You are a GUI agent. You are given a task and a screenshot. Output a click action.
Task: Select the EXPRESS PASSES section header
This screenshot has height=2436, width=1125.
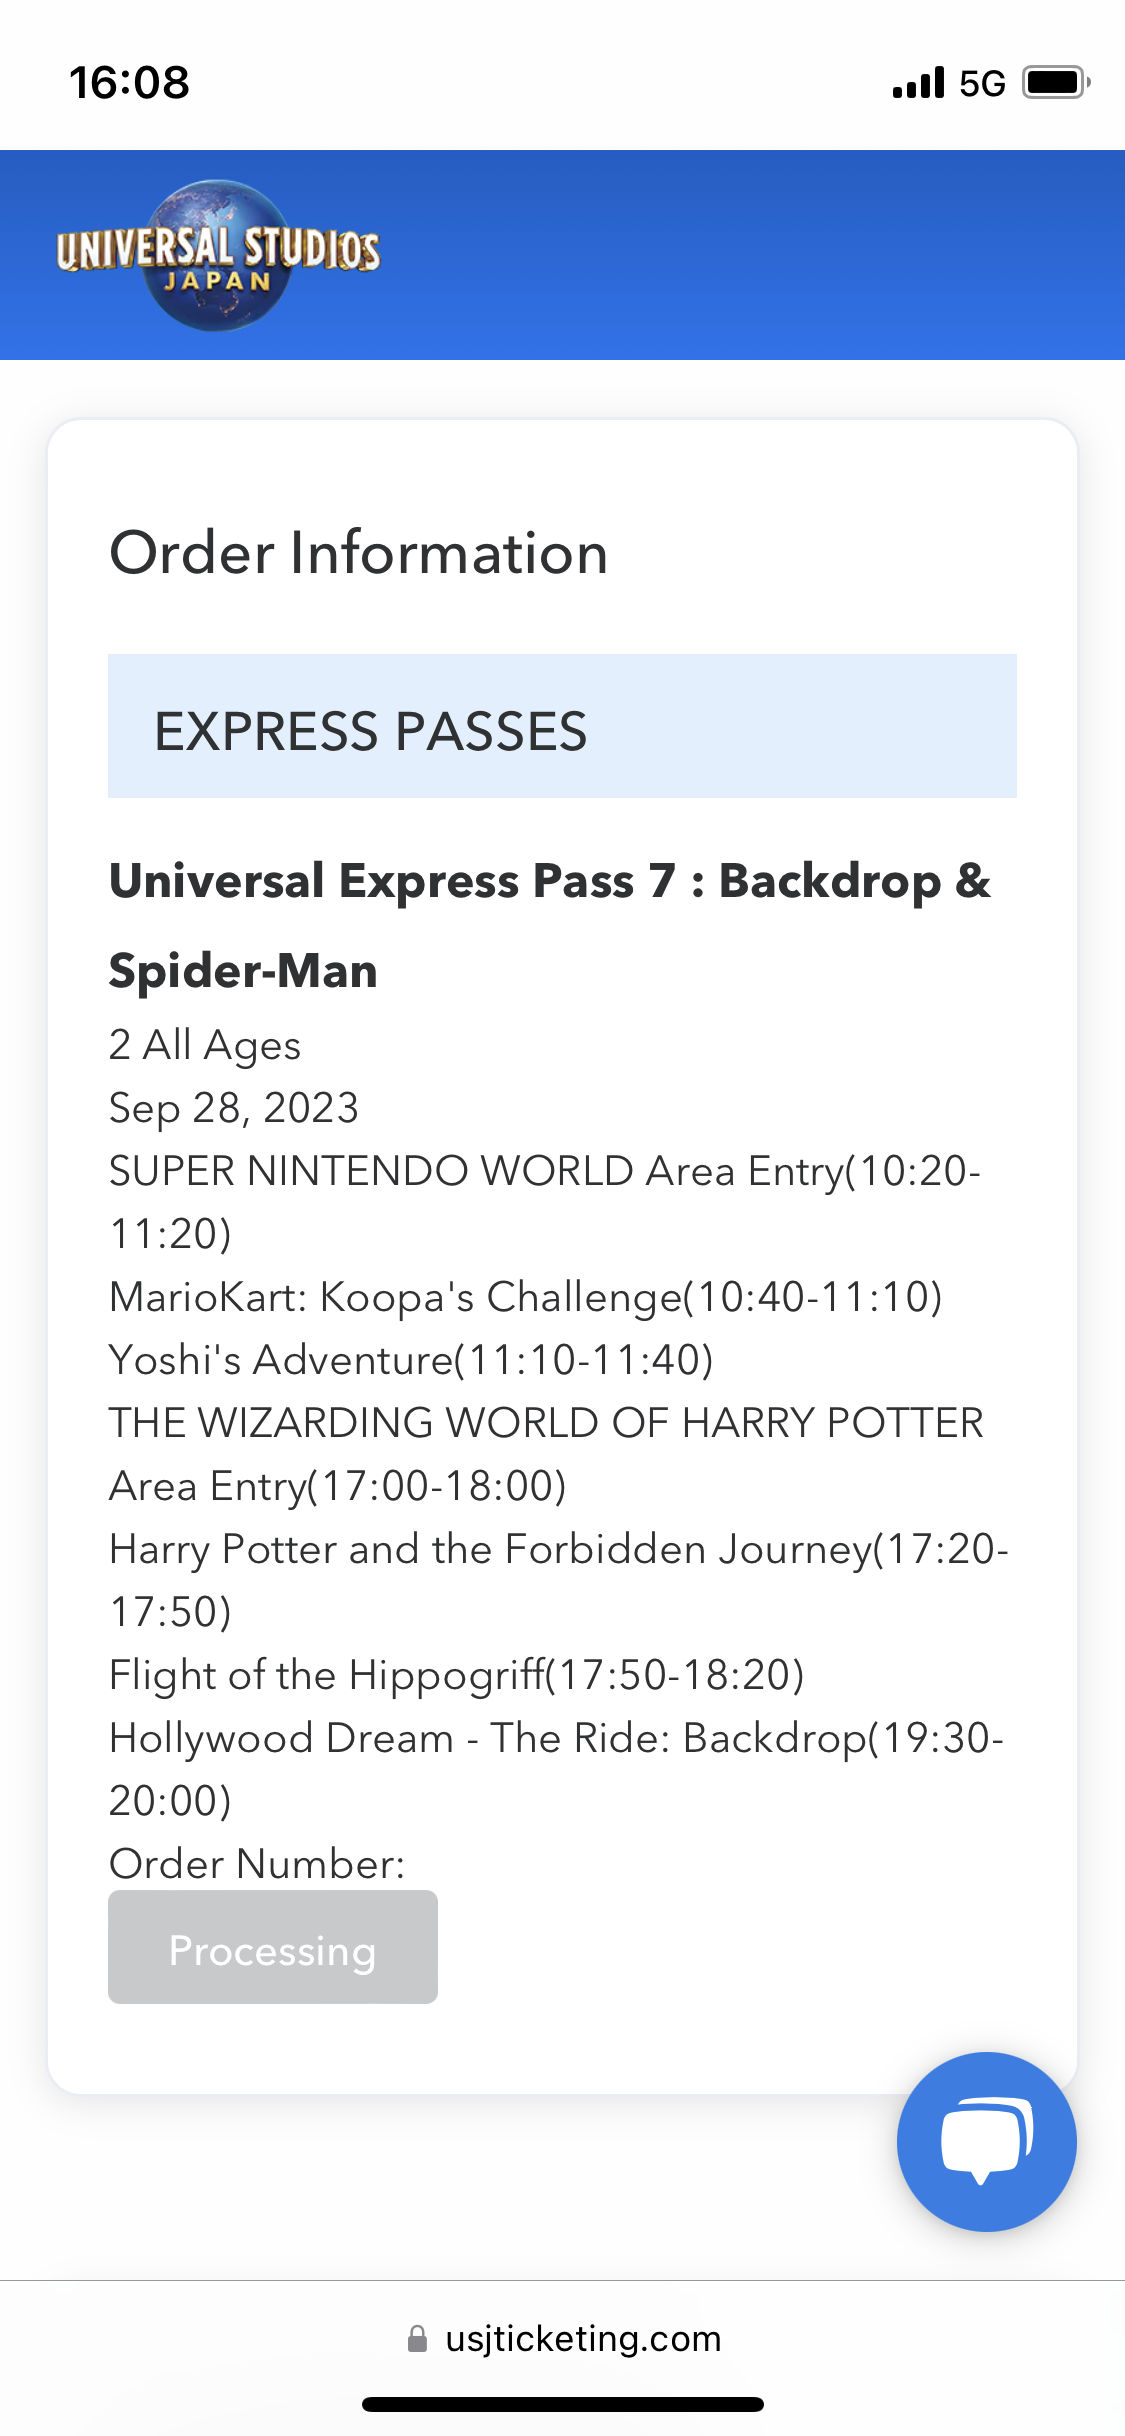tap(562, 727)
